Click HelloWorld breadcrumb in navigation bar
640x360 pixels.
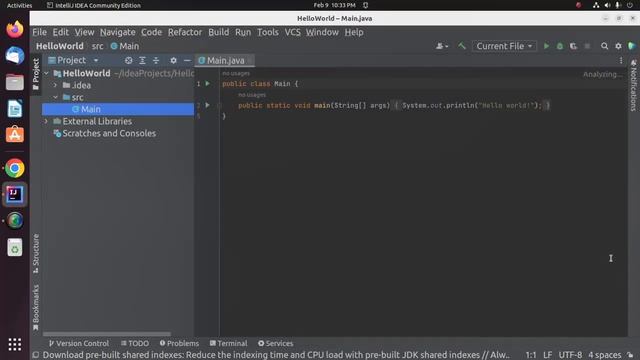pyautogui.click(x=60, y=46)
